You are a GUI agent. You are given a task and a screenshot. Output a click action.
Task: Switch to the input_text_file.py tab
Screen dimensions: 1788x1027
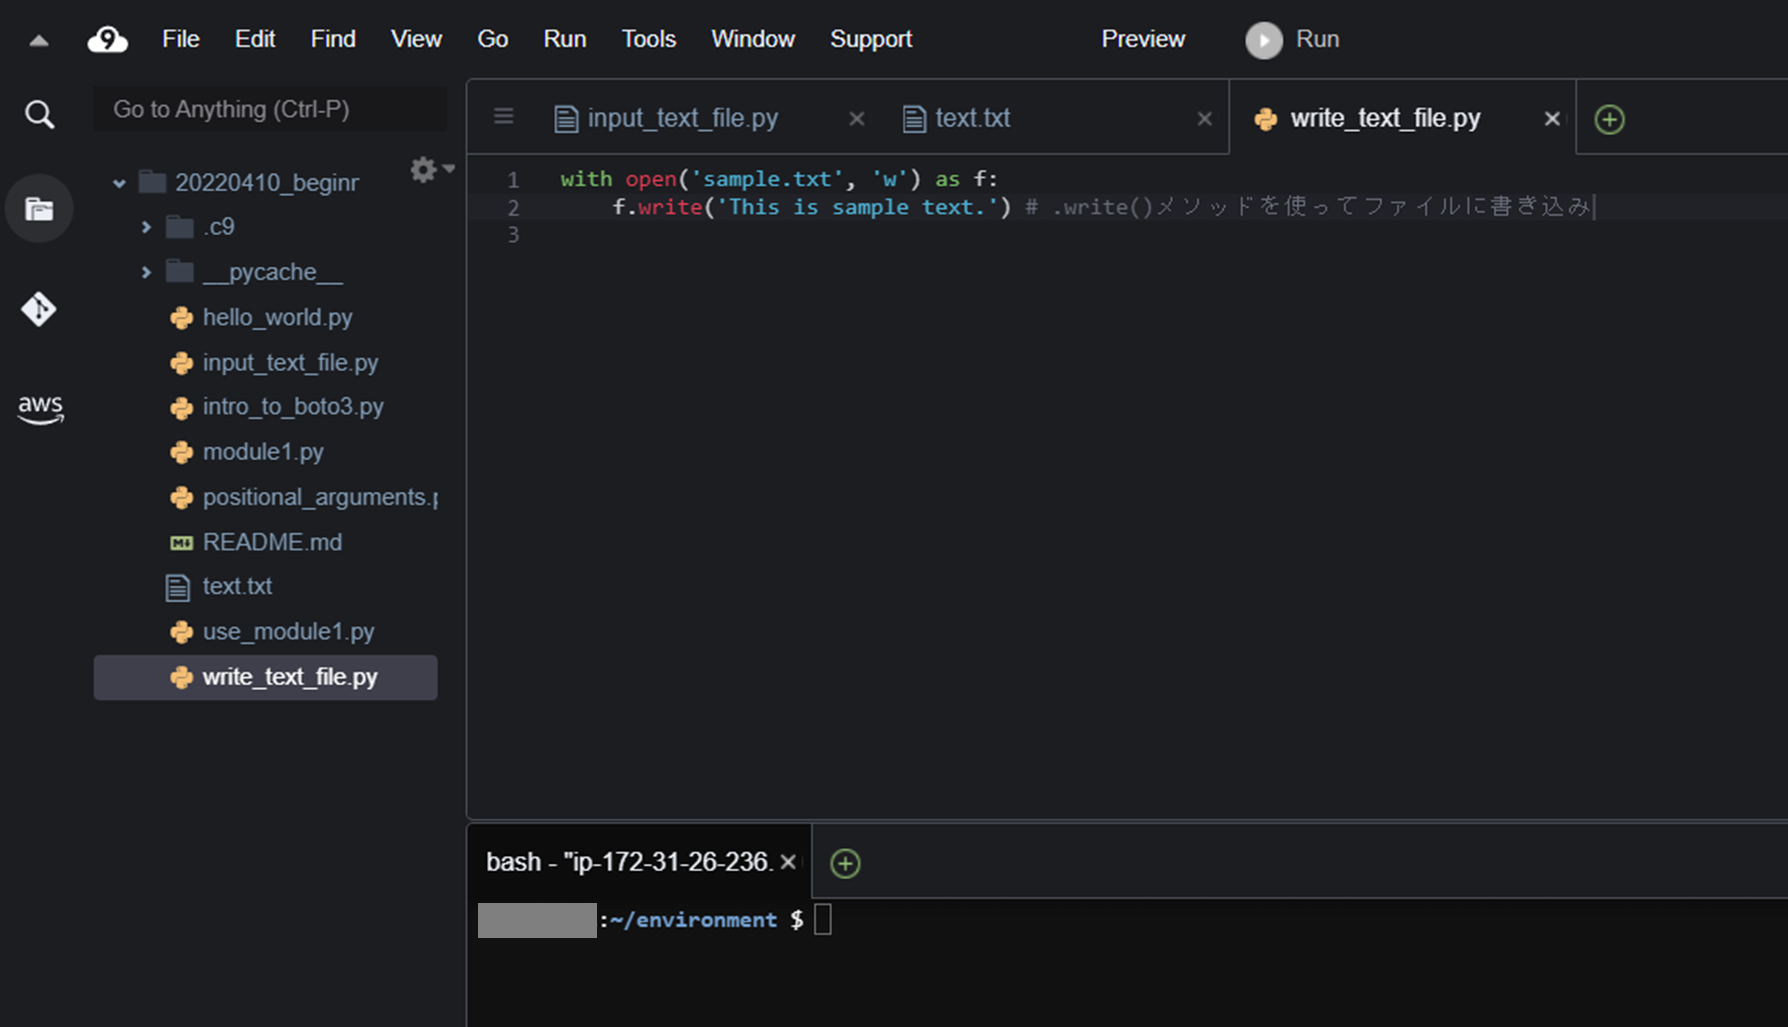[683, 118]
